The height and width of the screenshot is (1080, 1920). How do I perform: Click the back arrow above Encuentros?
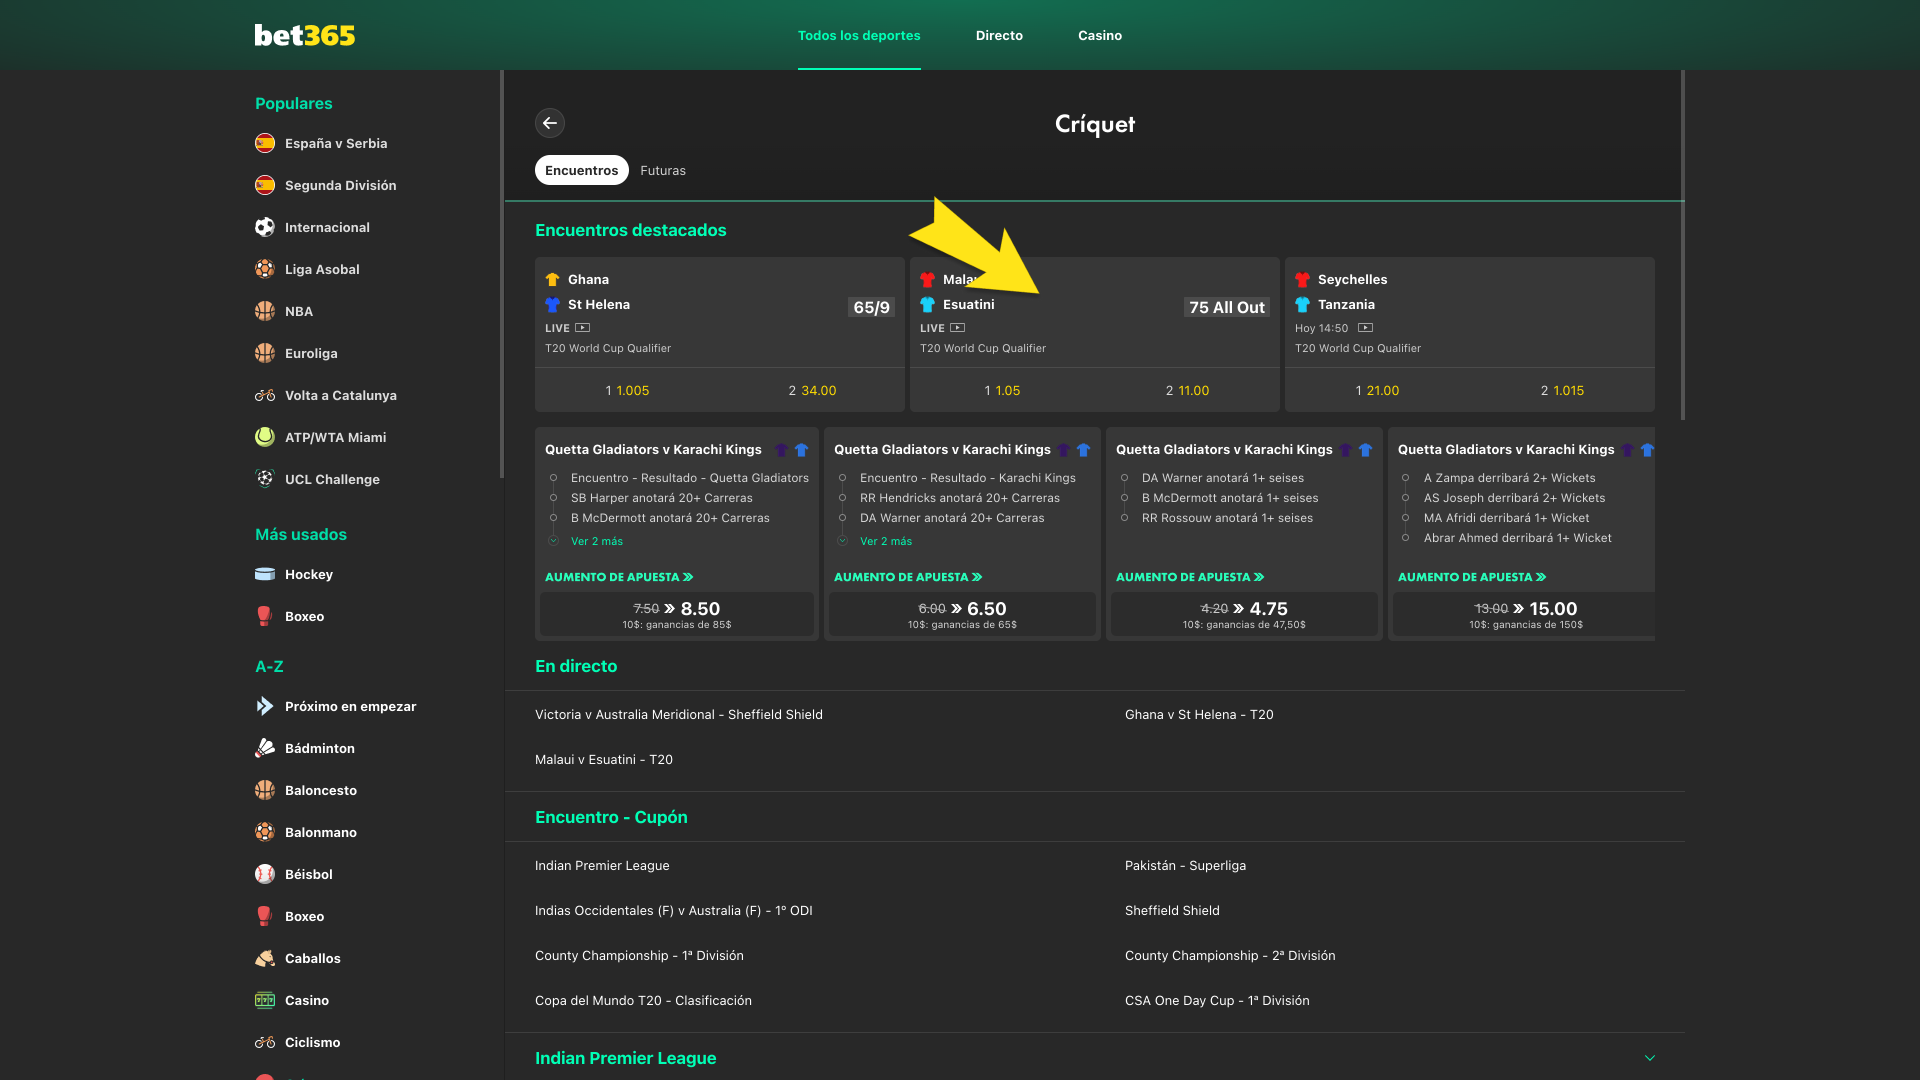549,123
